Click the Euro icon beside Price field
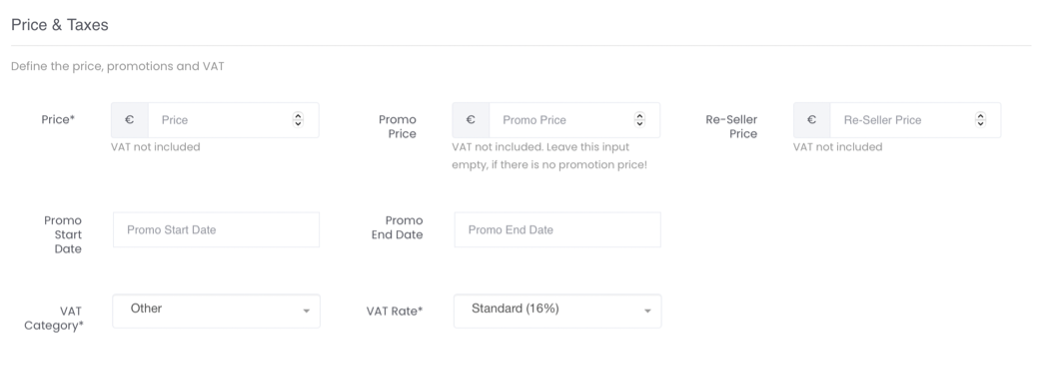Viewport: 1051px width, 366px height. click(129, 120)
